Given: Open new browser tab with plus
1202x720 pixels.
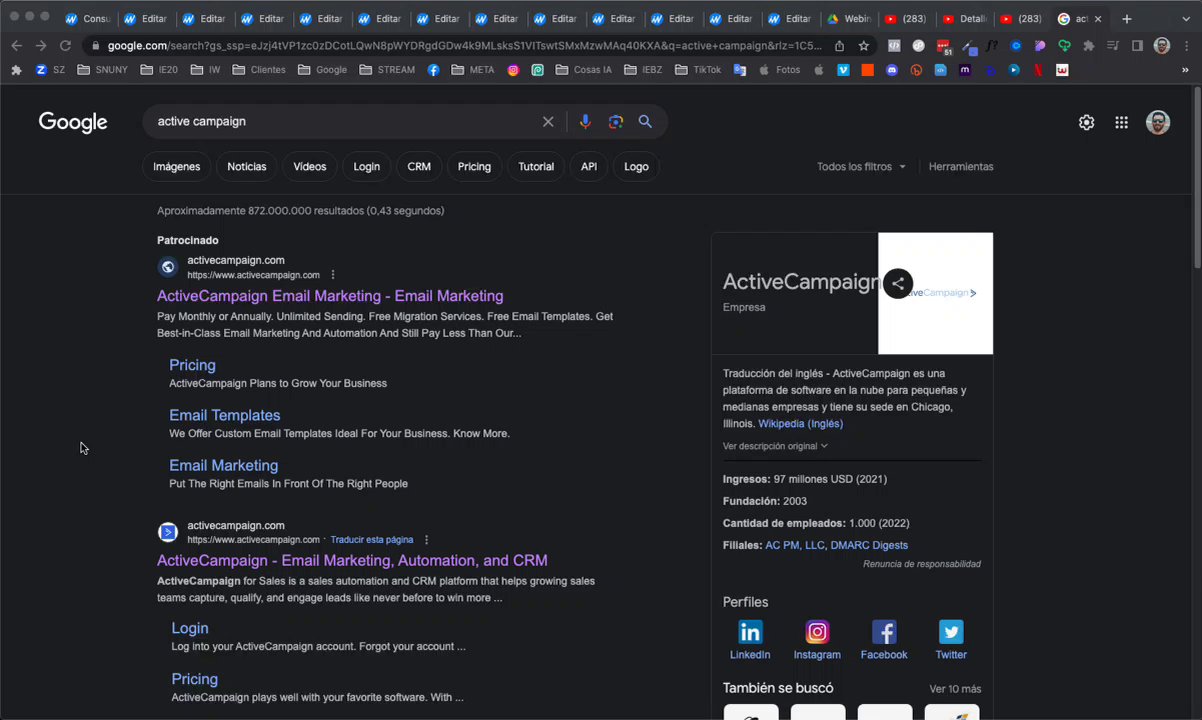Looking at the screenshot, I should [1127, 19].
